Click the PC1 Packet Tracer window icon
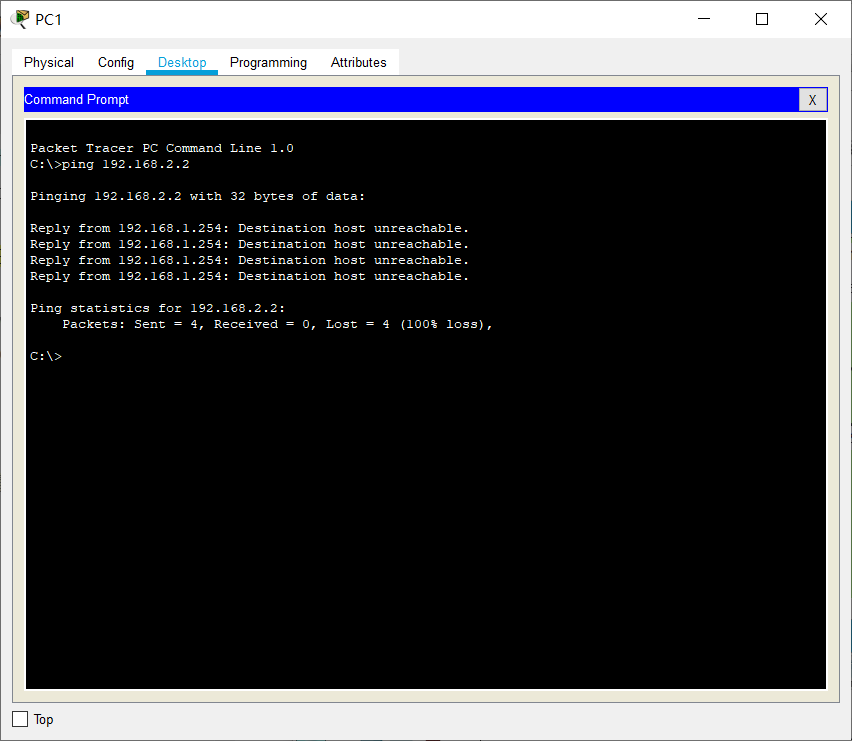The image size is (852, 741). [x=20, y=20]
